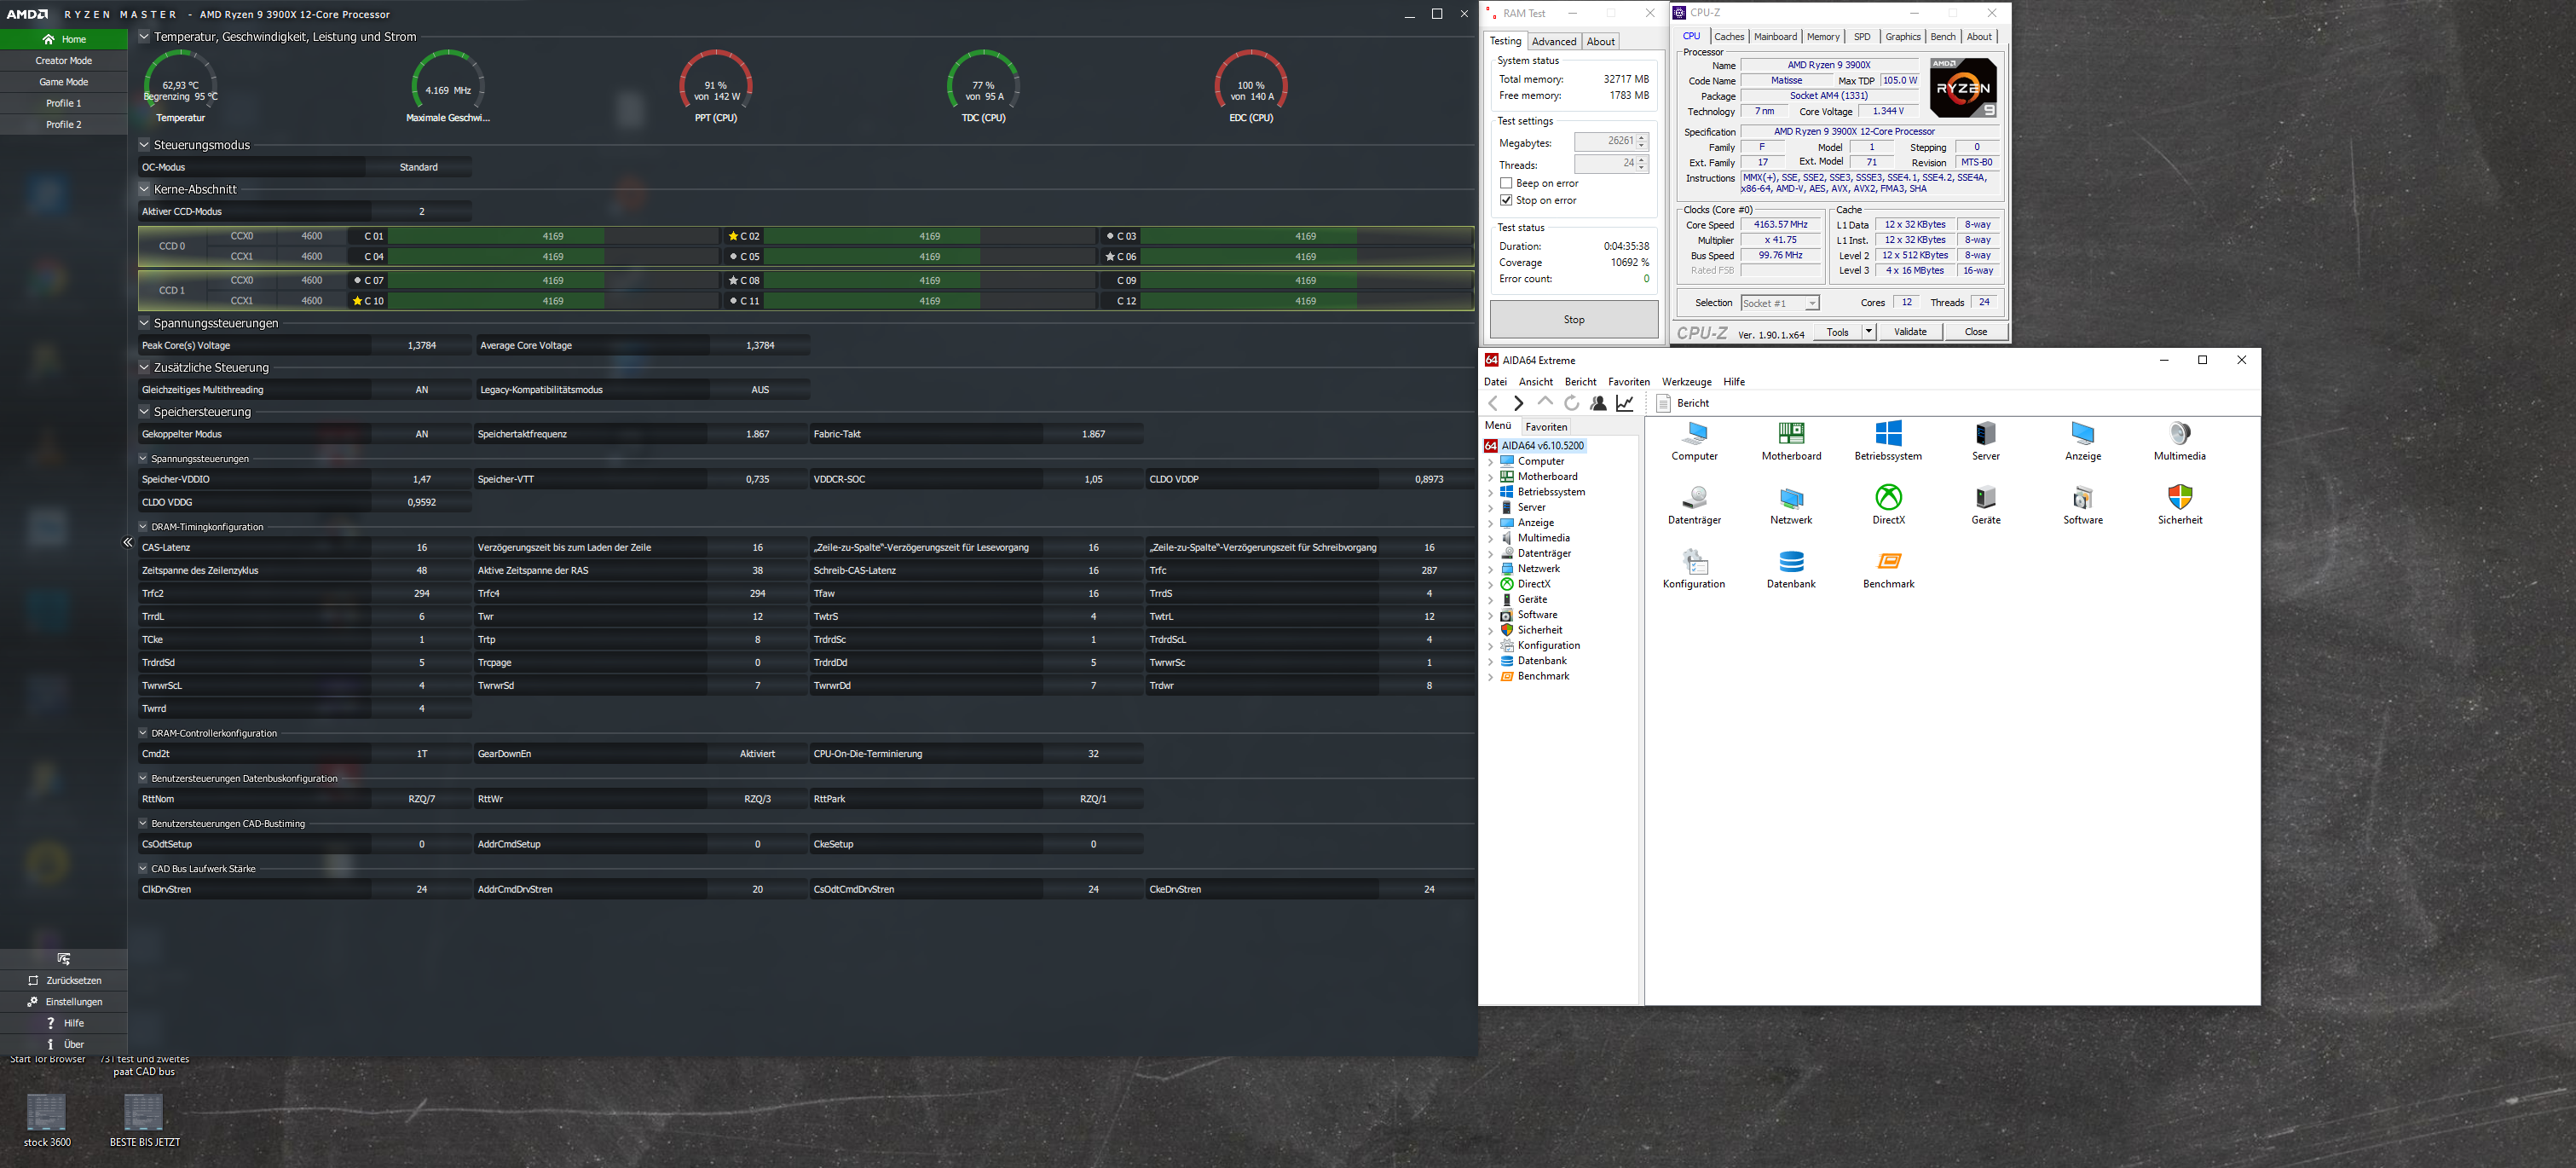Open the large Computer icon in AIDA64 panel
This screenshot has height=1168, width=2576.
tap(1694, 440)
